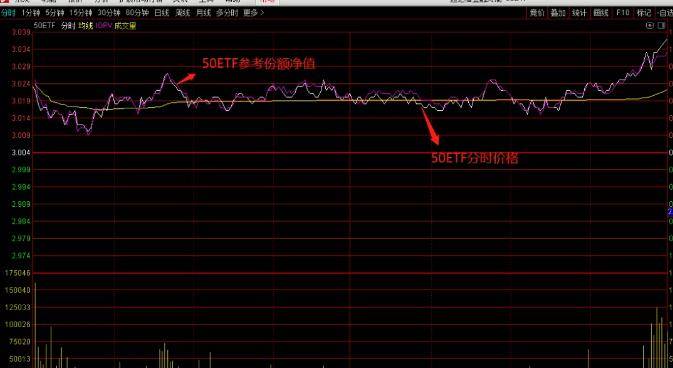The height and width of the screenshot is (368, 673).
Task: Click the 3.014 price axis label
Action: pos(21,118)
